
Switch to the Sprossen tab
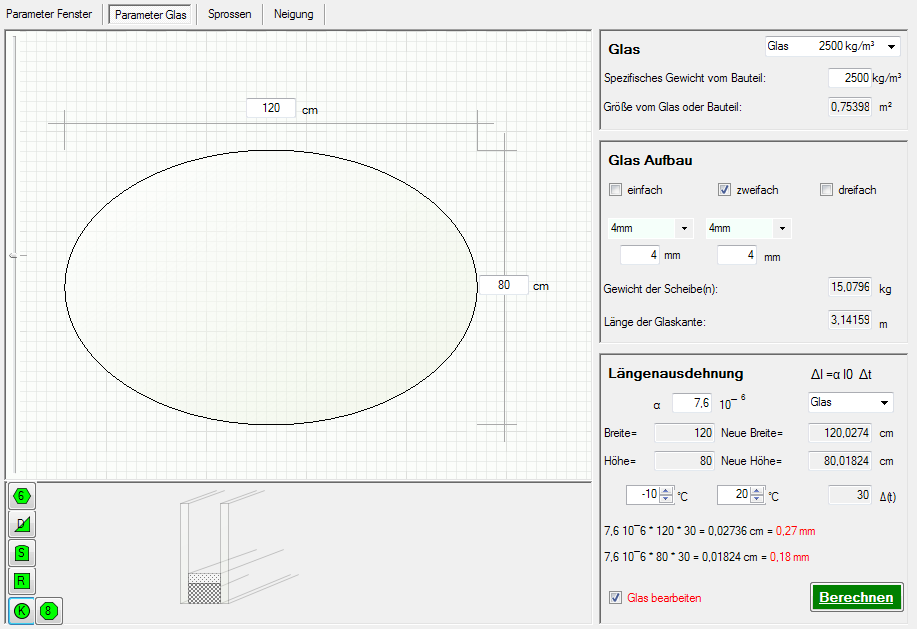(229, 14)
